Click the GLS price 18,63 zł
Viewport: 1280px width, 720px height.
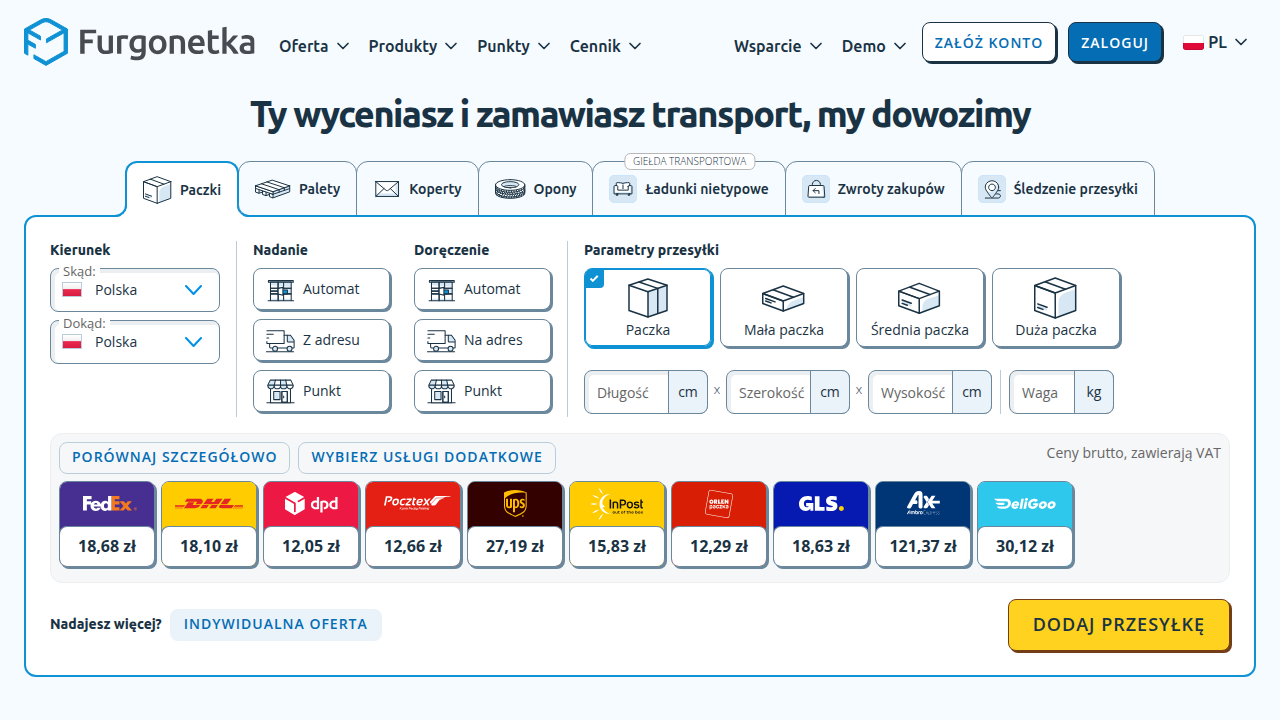822,546
